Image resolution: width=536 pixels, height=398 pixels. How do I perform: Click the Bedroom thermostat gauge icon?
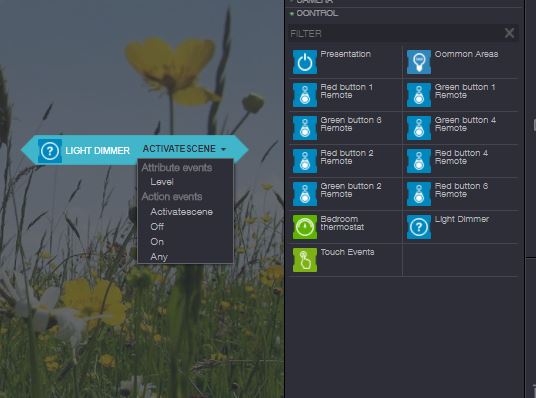305,227
